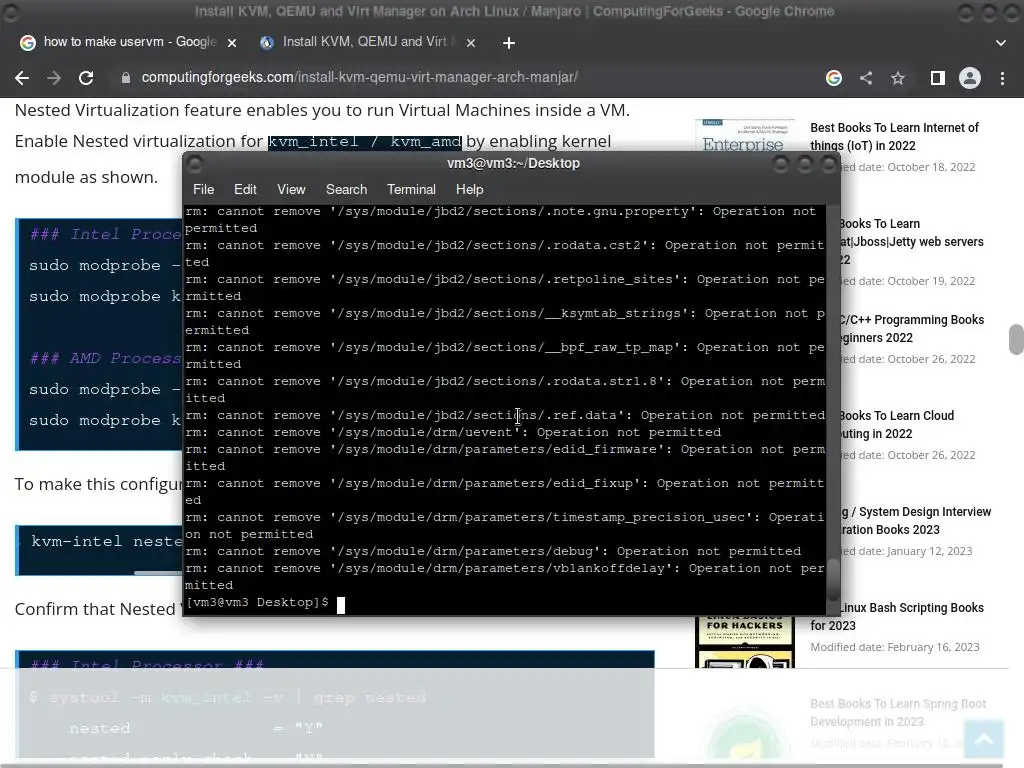The width and height of the screenshot is (1024, 768).
Task: Open terminal View menu
Action: click(x=291, y=189)
